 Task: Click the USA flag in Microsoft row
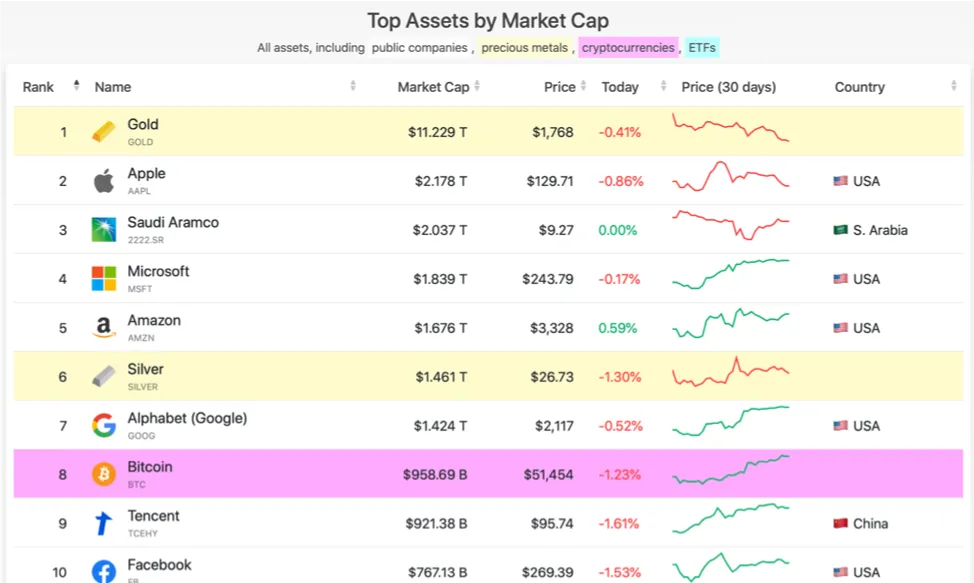(840, 279)
